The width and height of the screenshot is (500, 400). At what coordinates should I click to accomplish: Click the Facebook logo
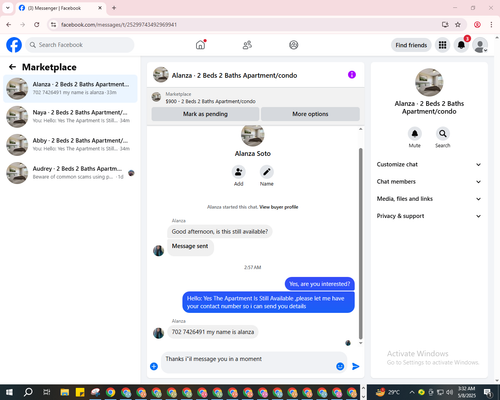point(14,45)
